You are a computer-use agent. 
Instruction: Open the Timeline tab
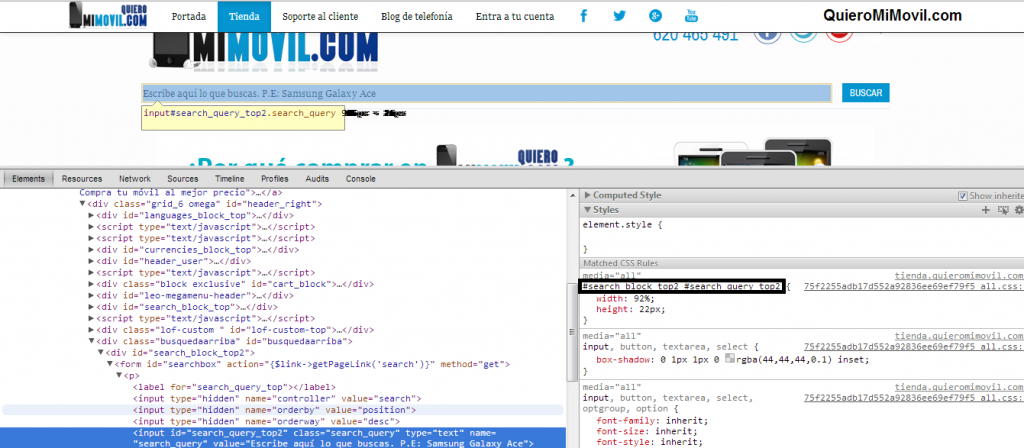[229, 178]
